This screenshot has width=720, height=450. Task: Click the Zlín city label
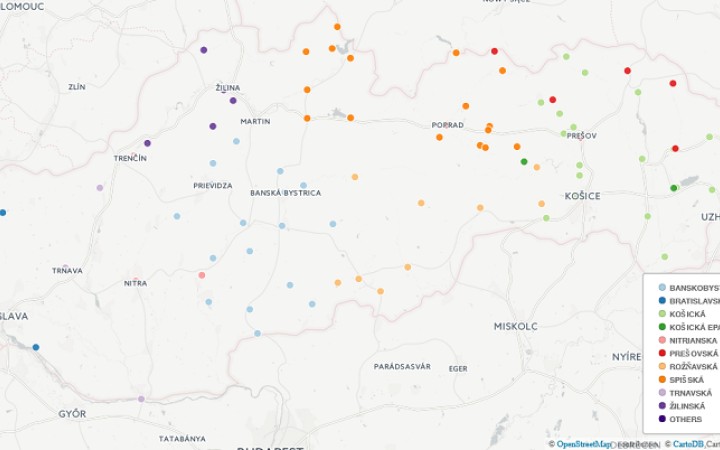pyautogui.click(x=77, y=87)
